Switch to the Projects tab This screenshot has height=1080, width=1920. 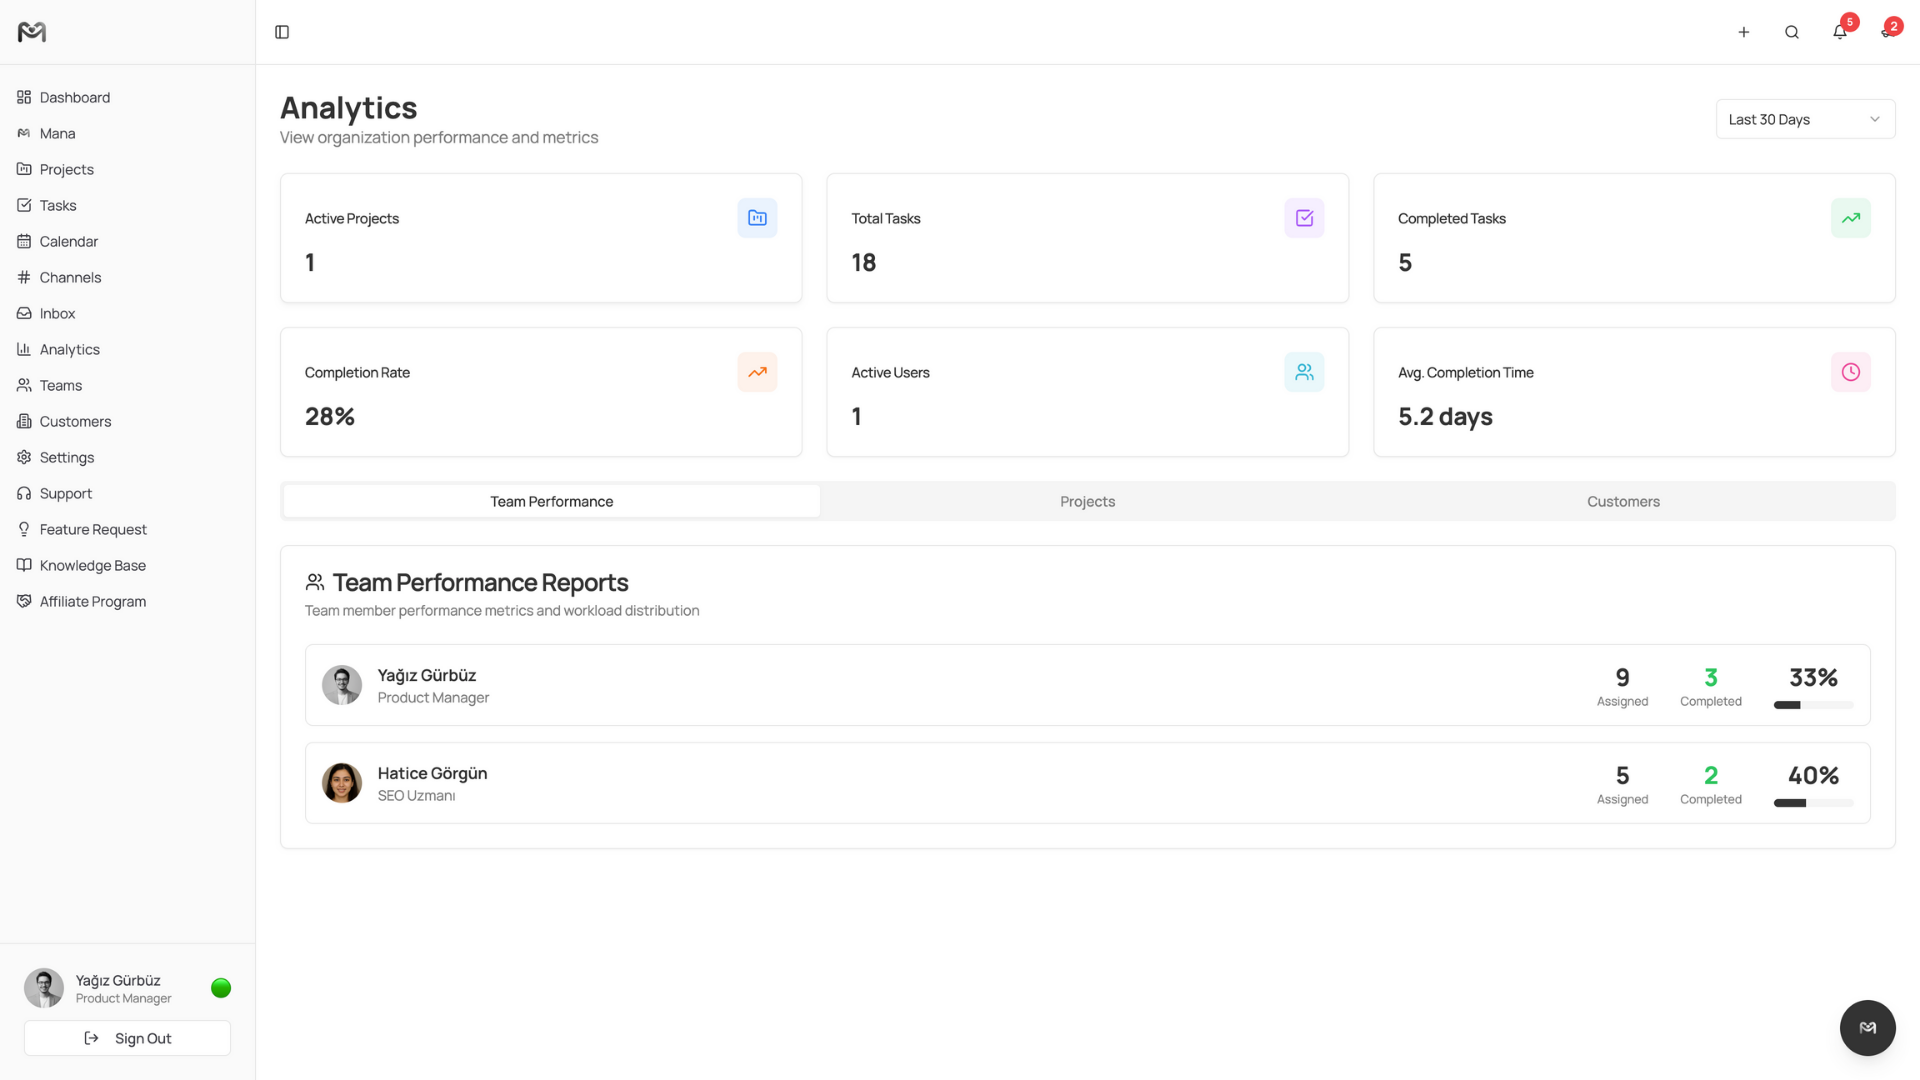coord(1087,501)
